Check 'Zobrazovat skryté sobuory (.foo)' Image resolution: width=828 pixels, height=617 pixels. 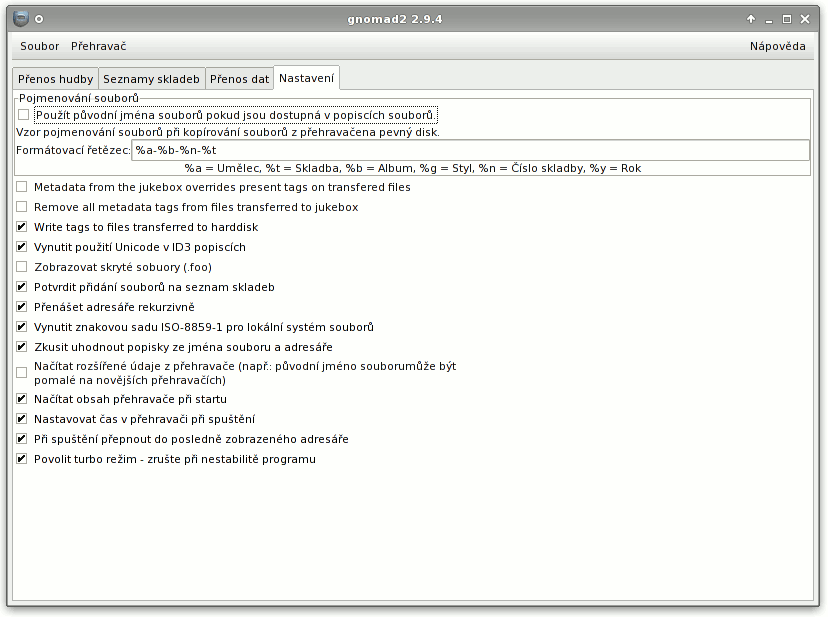[x=22, y=267]
